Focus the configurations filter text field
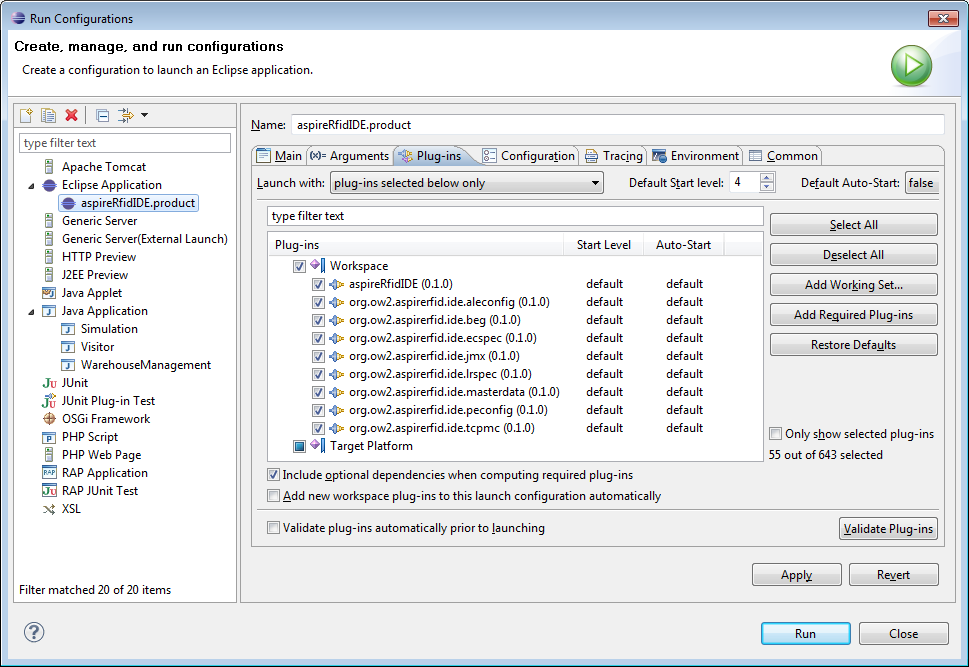The image size is (969, 667). (x=125, y=143)
